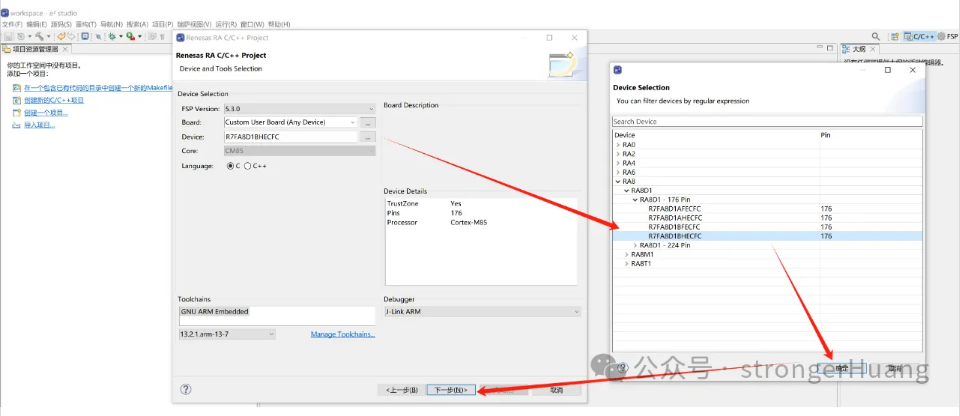
Task: Click the create project icon
Action: click(18, 113)
